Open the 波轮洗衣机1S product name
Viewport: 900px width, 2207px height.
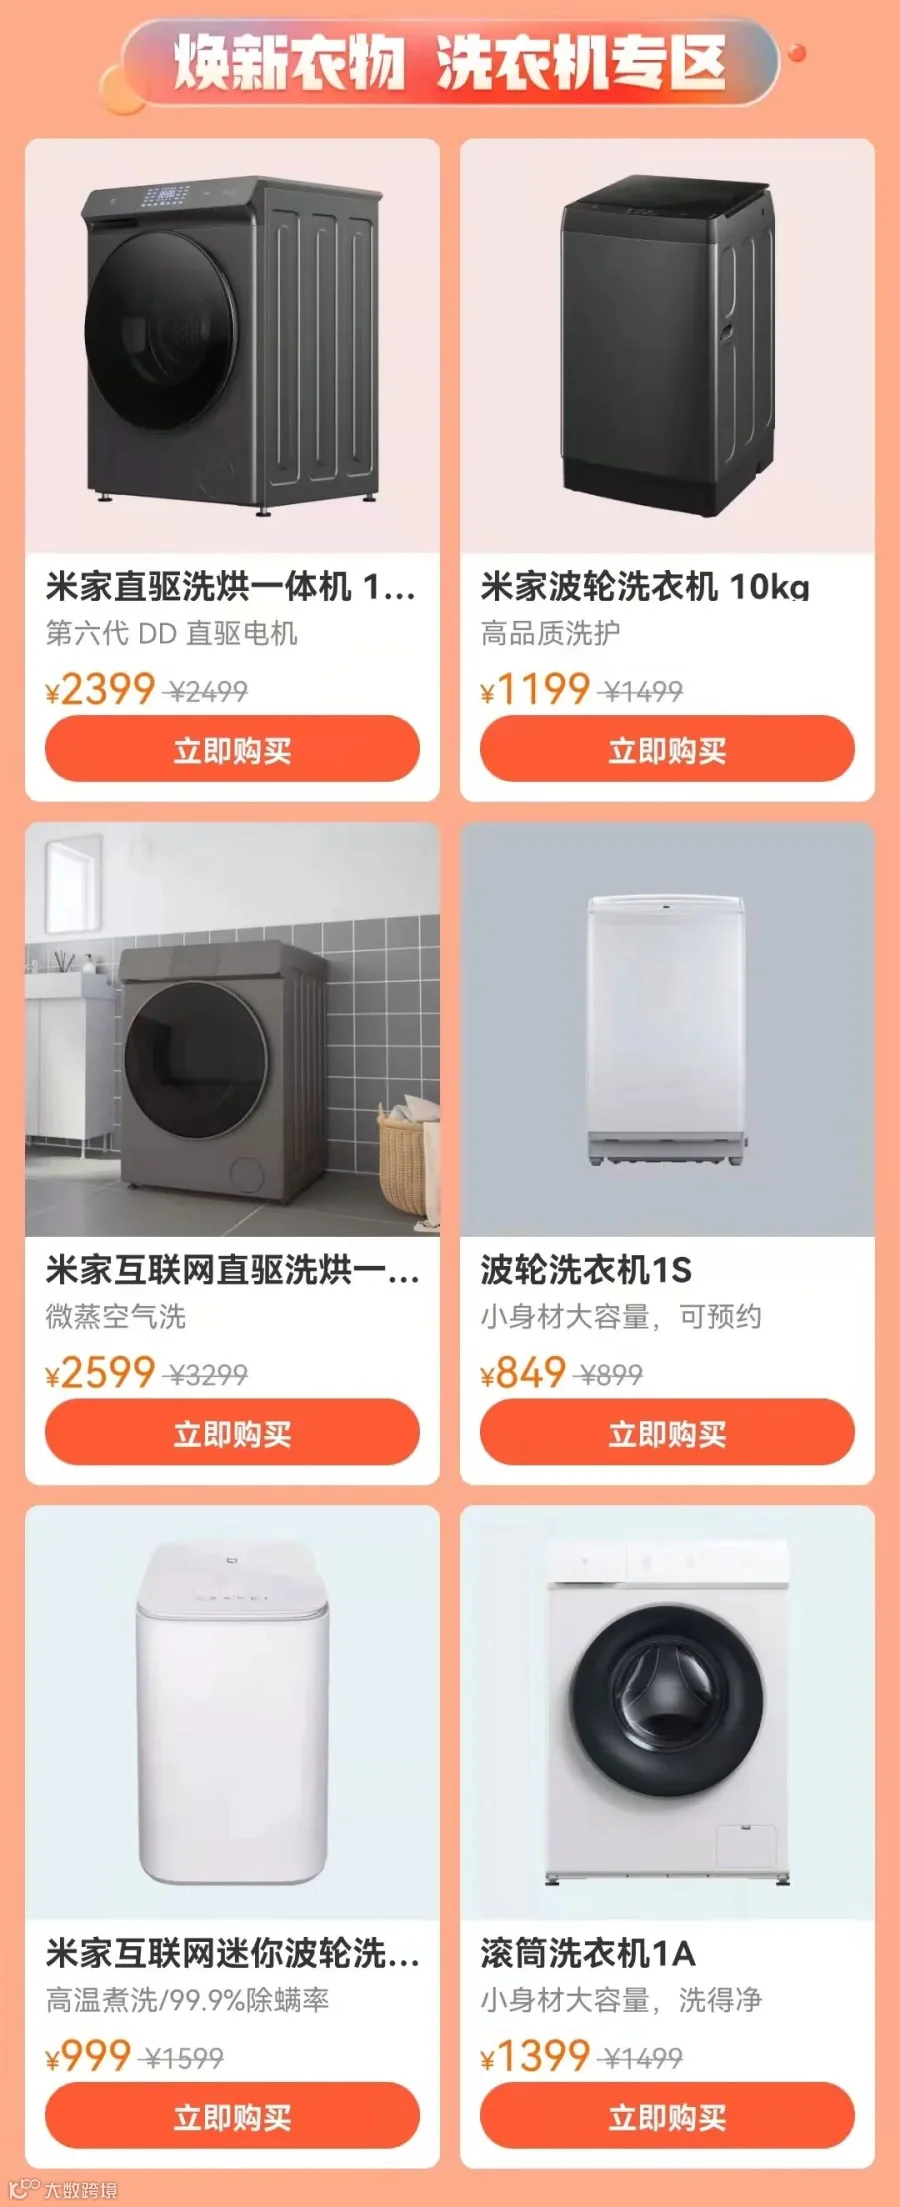click(x=586, y=1270)
